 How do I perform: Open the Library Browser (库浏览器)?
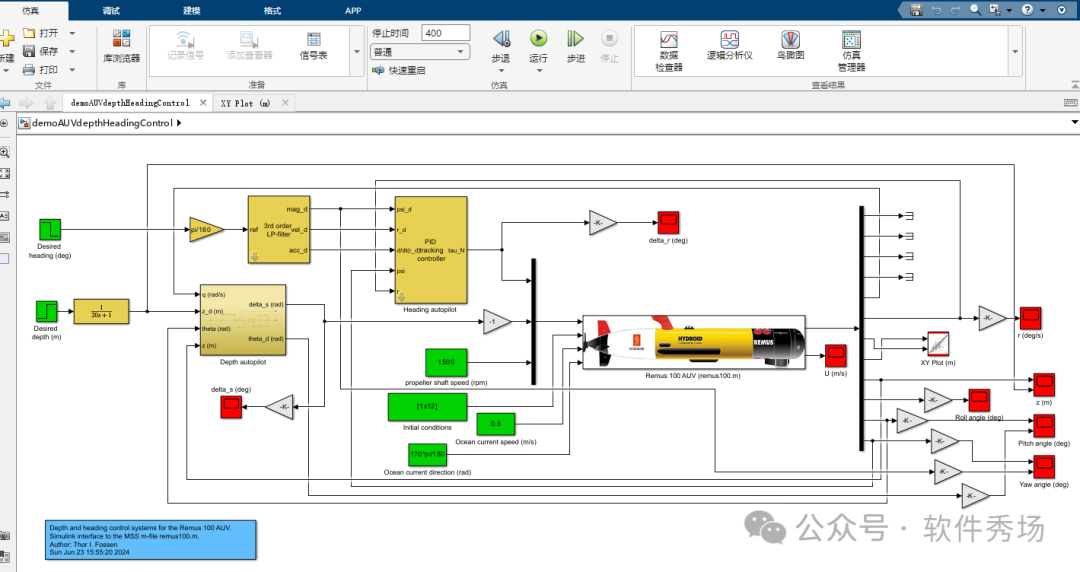(121, 45)
